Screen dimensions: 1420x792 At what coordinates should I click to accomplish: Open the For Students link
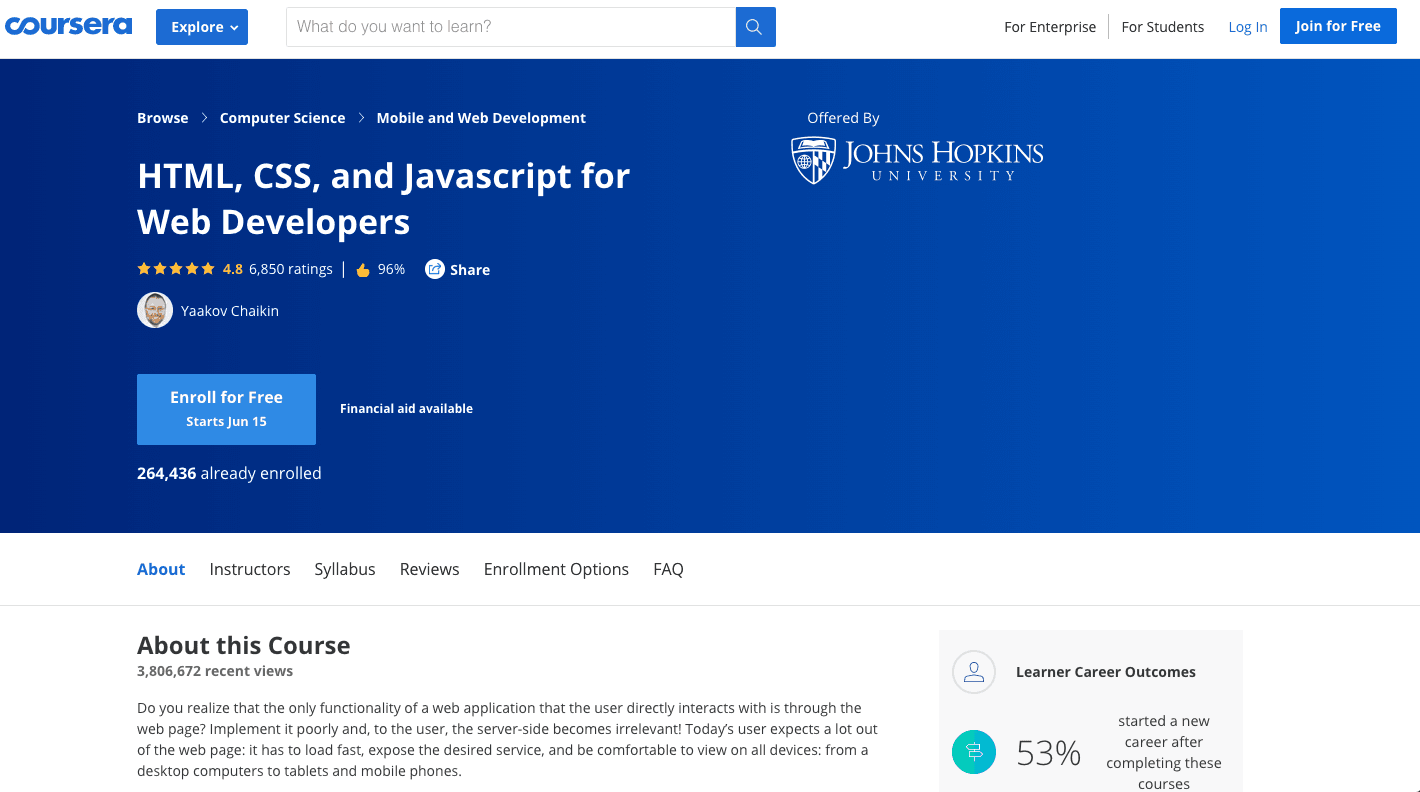[x=1162, y=27]
